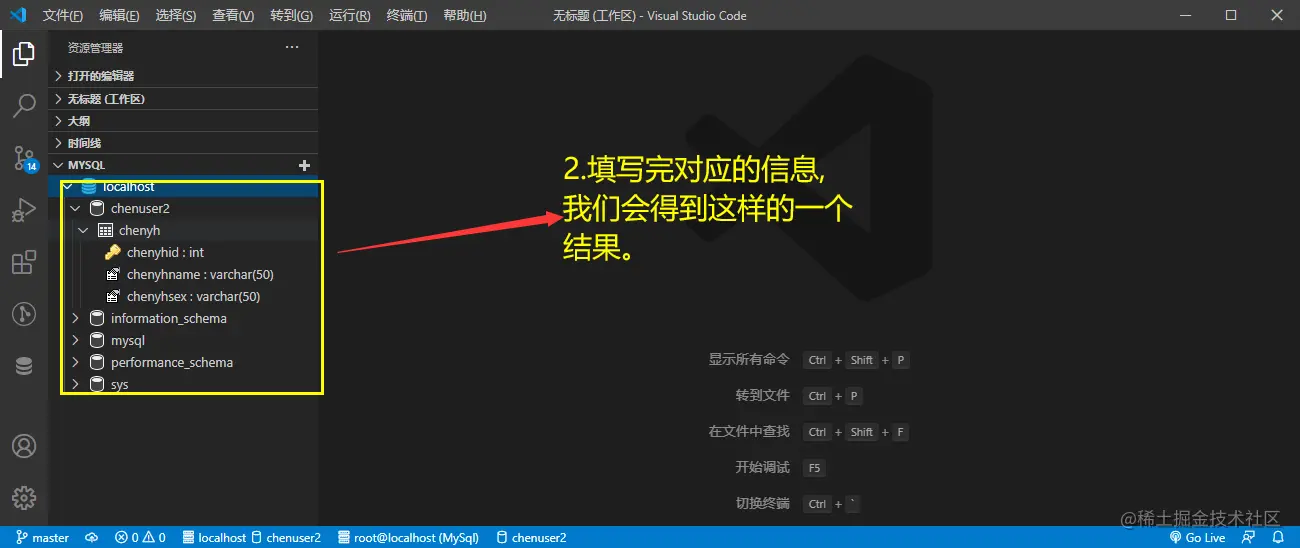Open the Extensions view
Viewport: 1300px width, 548px height.
pyautogui.click(x=24, y=263)
